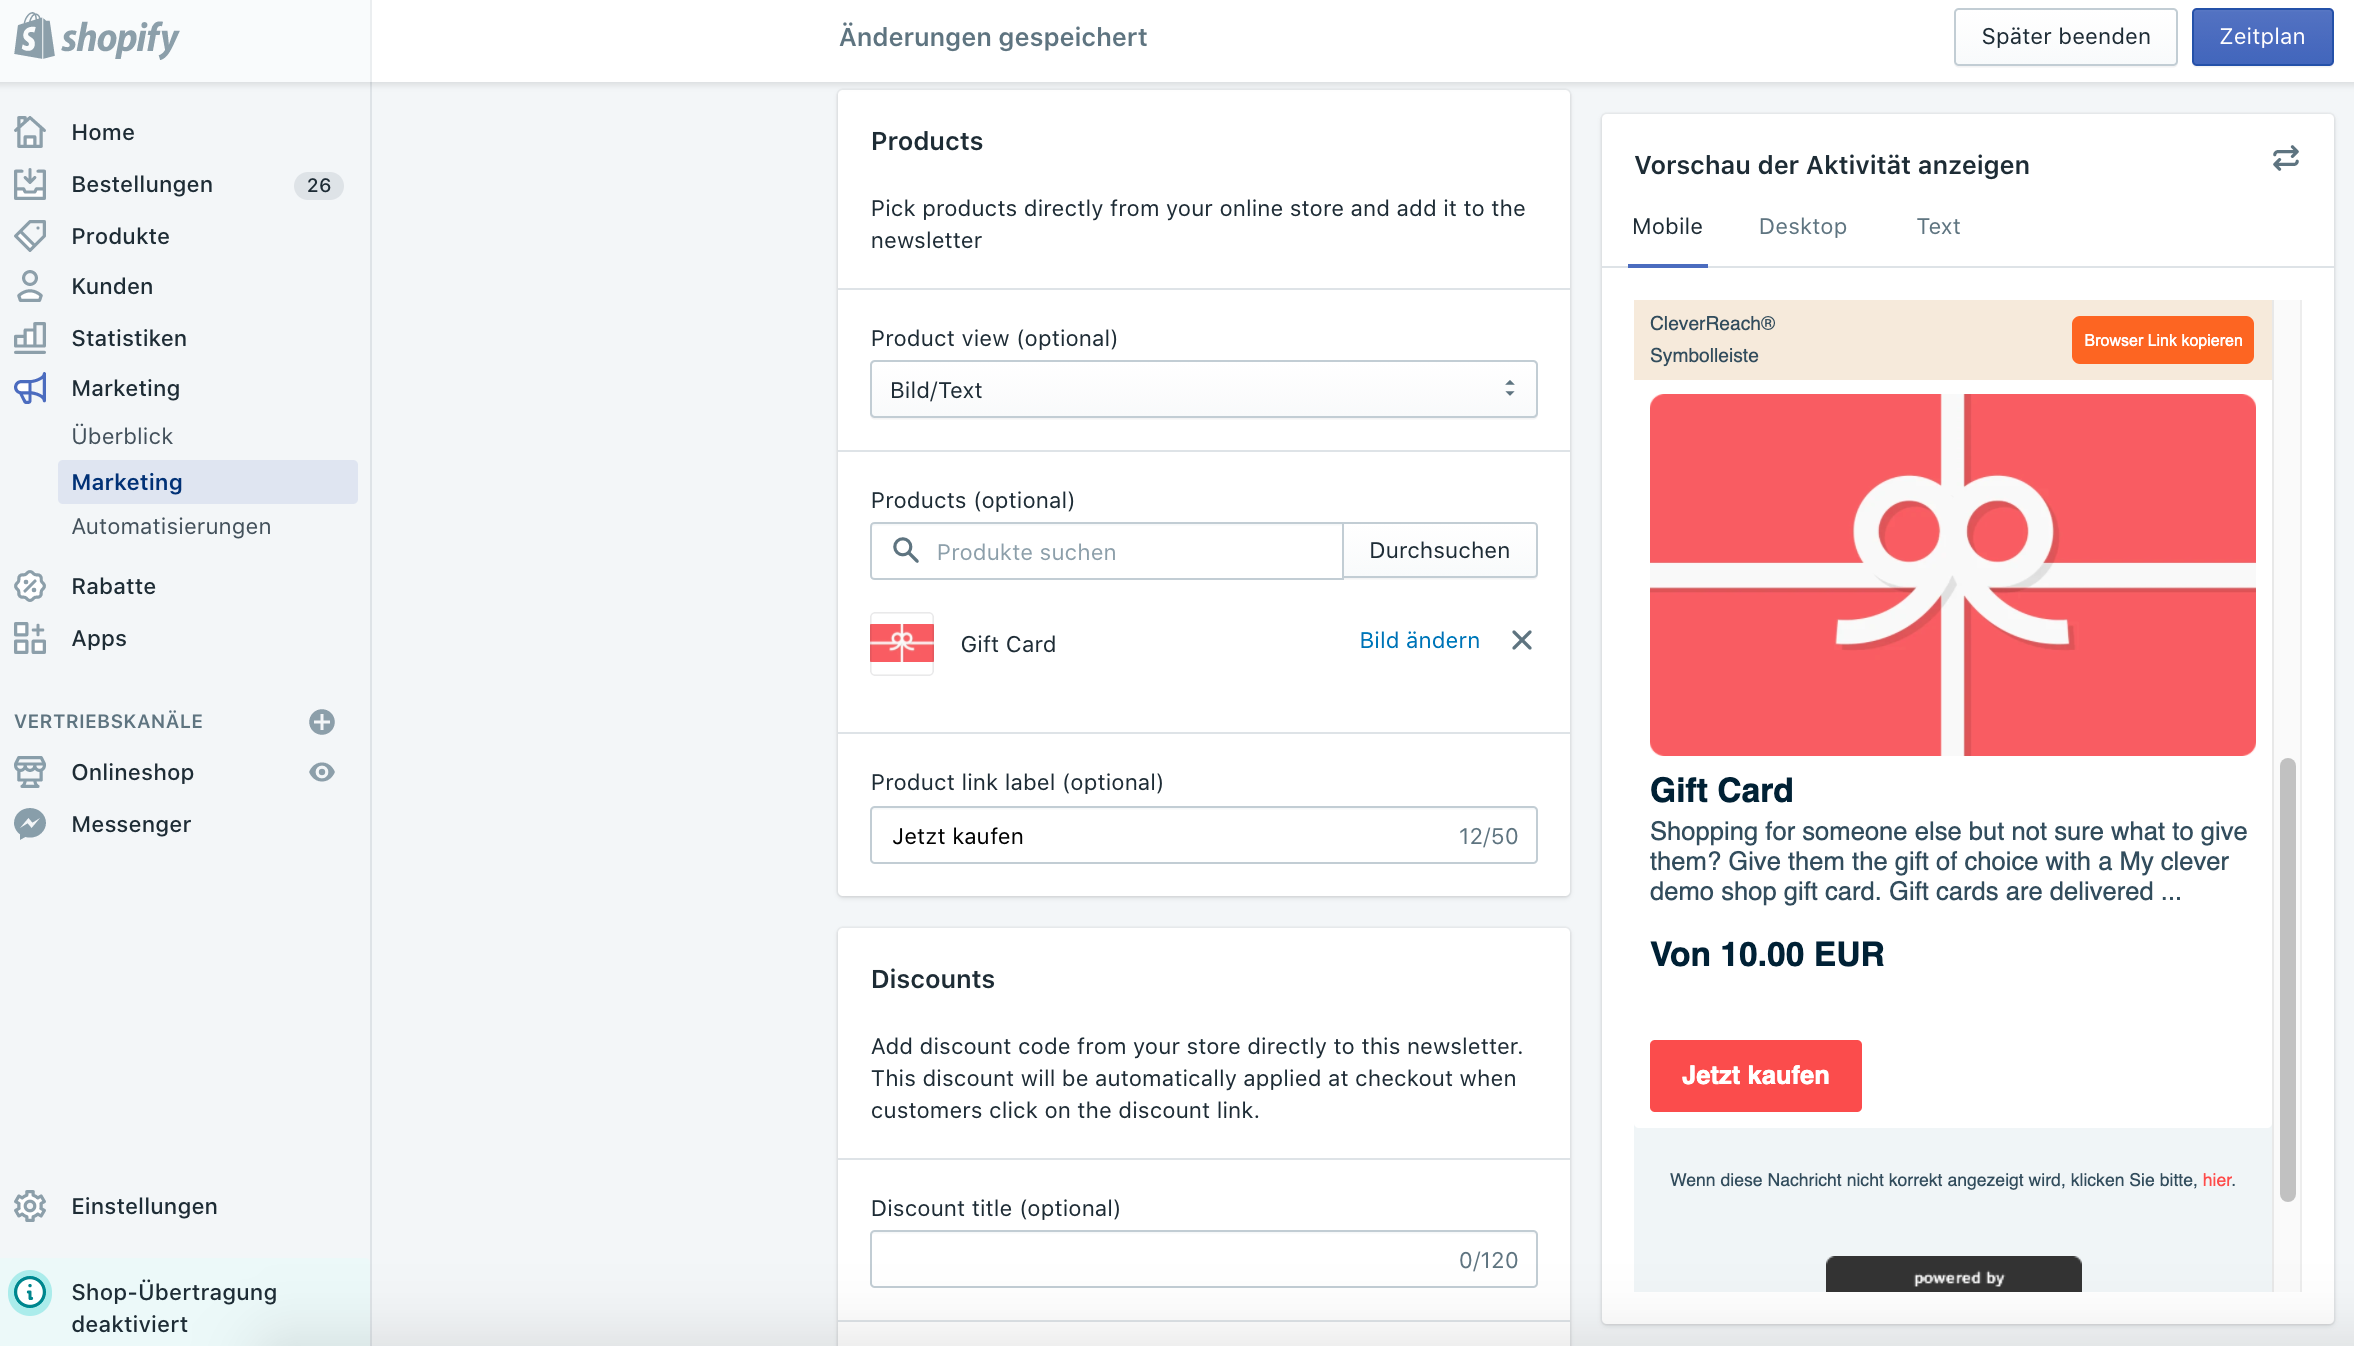Open Bestellungen orders icon
Viewport: 2354px width, 1346px height.
30,184
